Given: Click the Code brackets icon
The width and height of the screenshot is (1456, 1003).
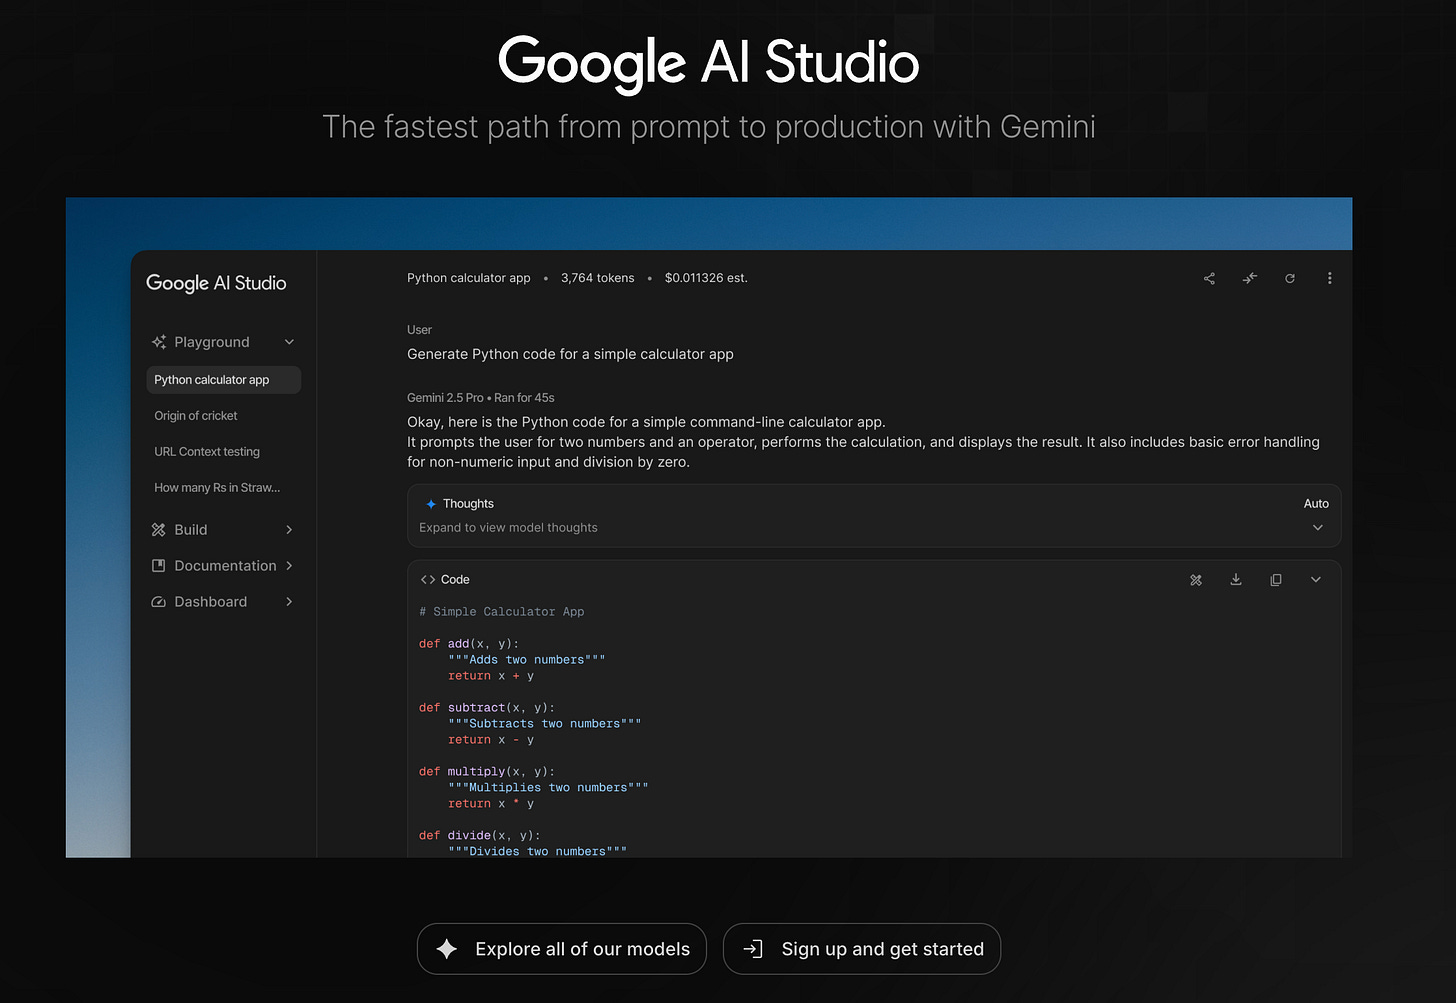Looking at the screenshot, I should tap(428, 580).
